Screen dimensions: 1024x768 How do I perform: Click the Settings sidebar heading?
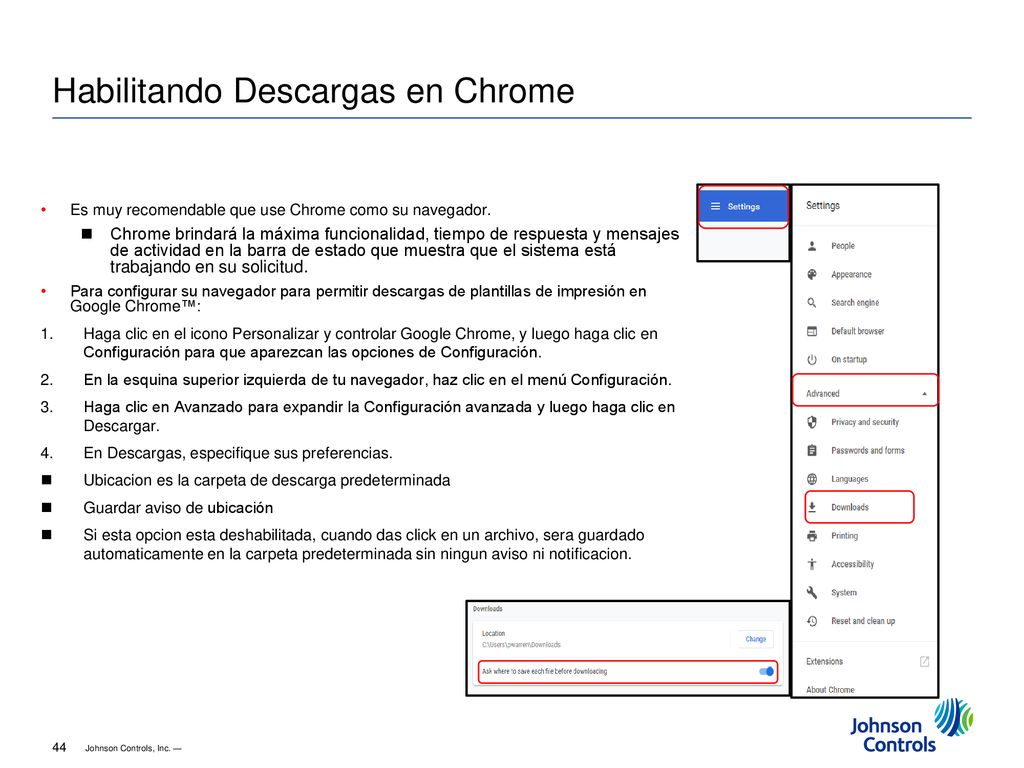click(x=822, y=206)
